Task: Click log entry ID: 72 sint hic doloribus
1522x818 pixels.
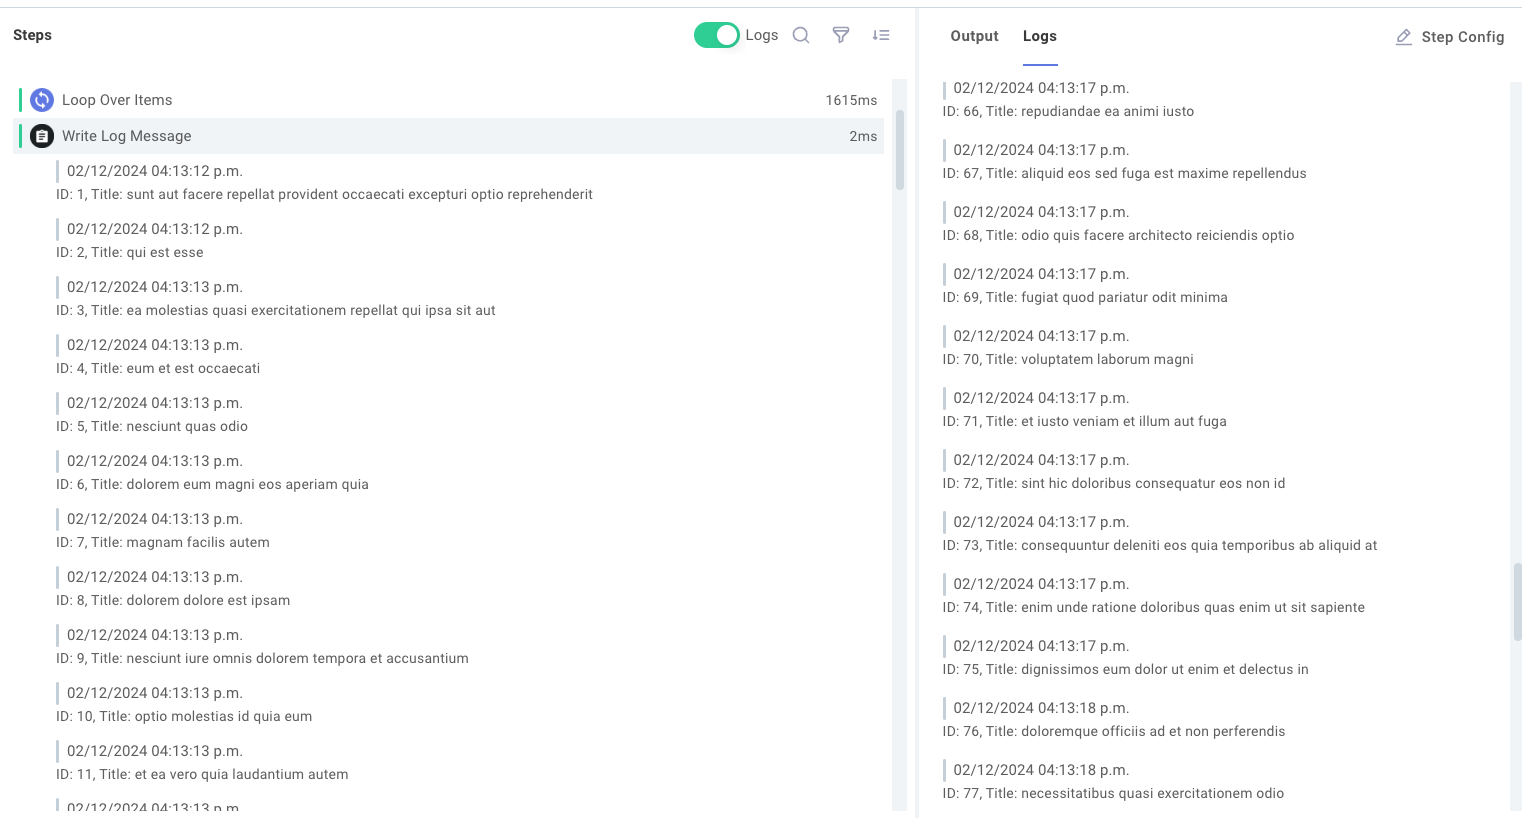Action: 1114,483
